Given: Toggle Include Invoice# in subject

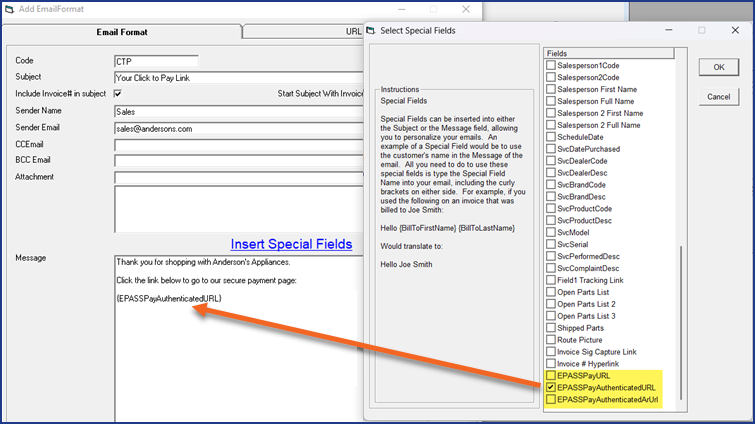Looking at the screenshot, I should (x=117, y=93).
